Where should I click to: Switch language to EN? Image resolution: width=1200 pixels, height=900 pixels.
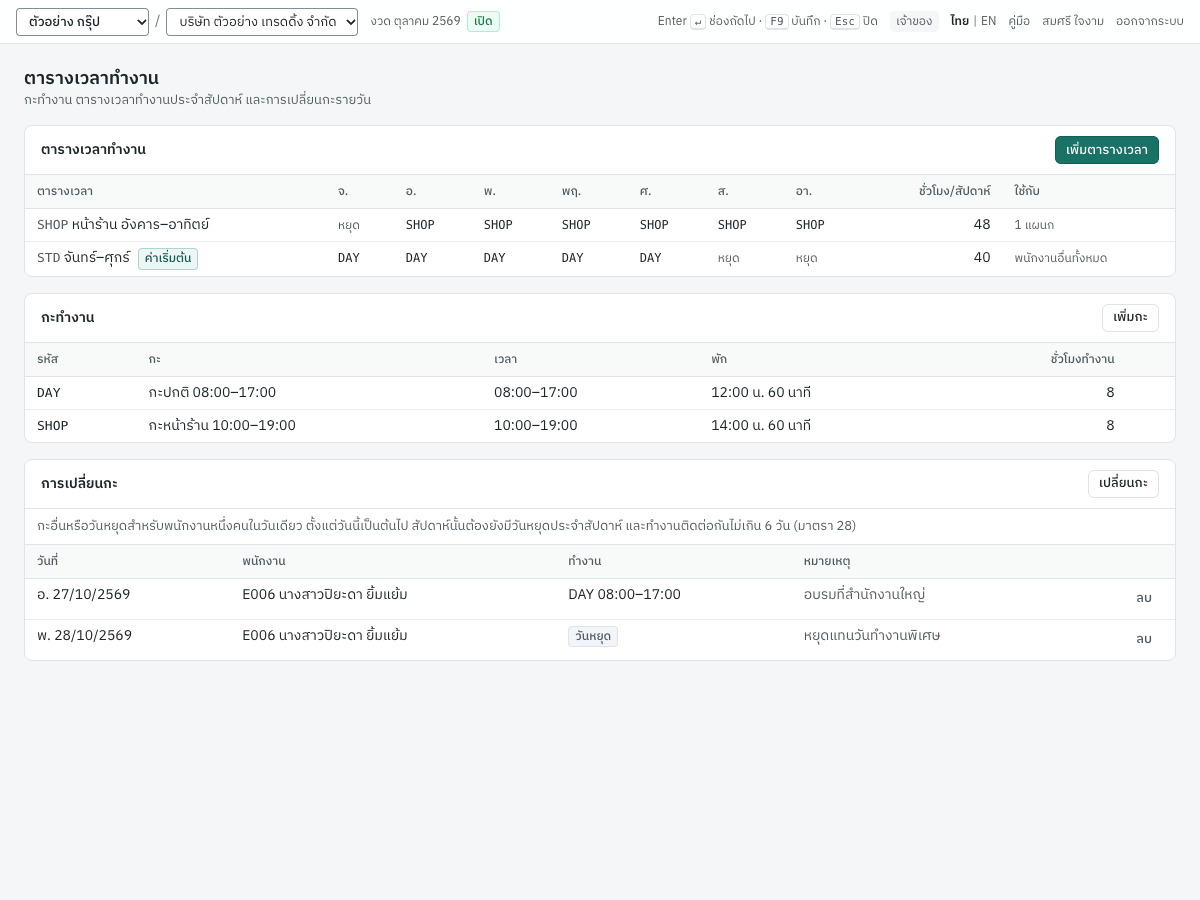click(988, 21)
